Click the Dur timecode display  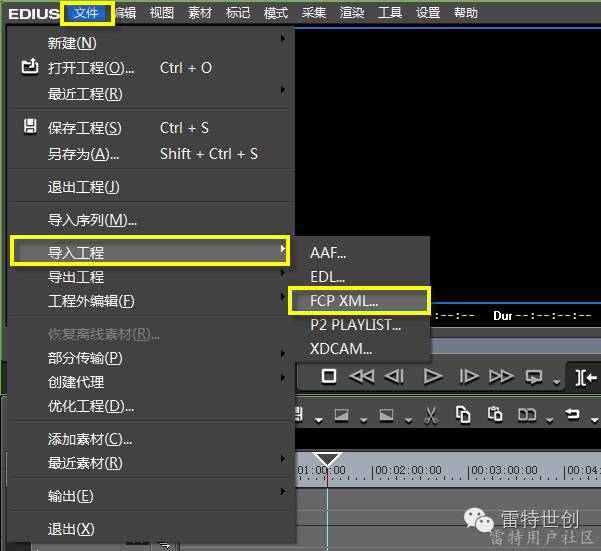pos(542,316)
